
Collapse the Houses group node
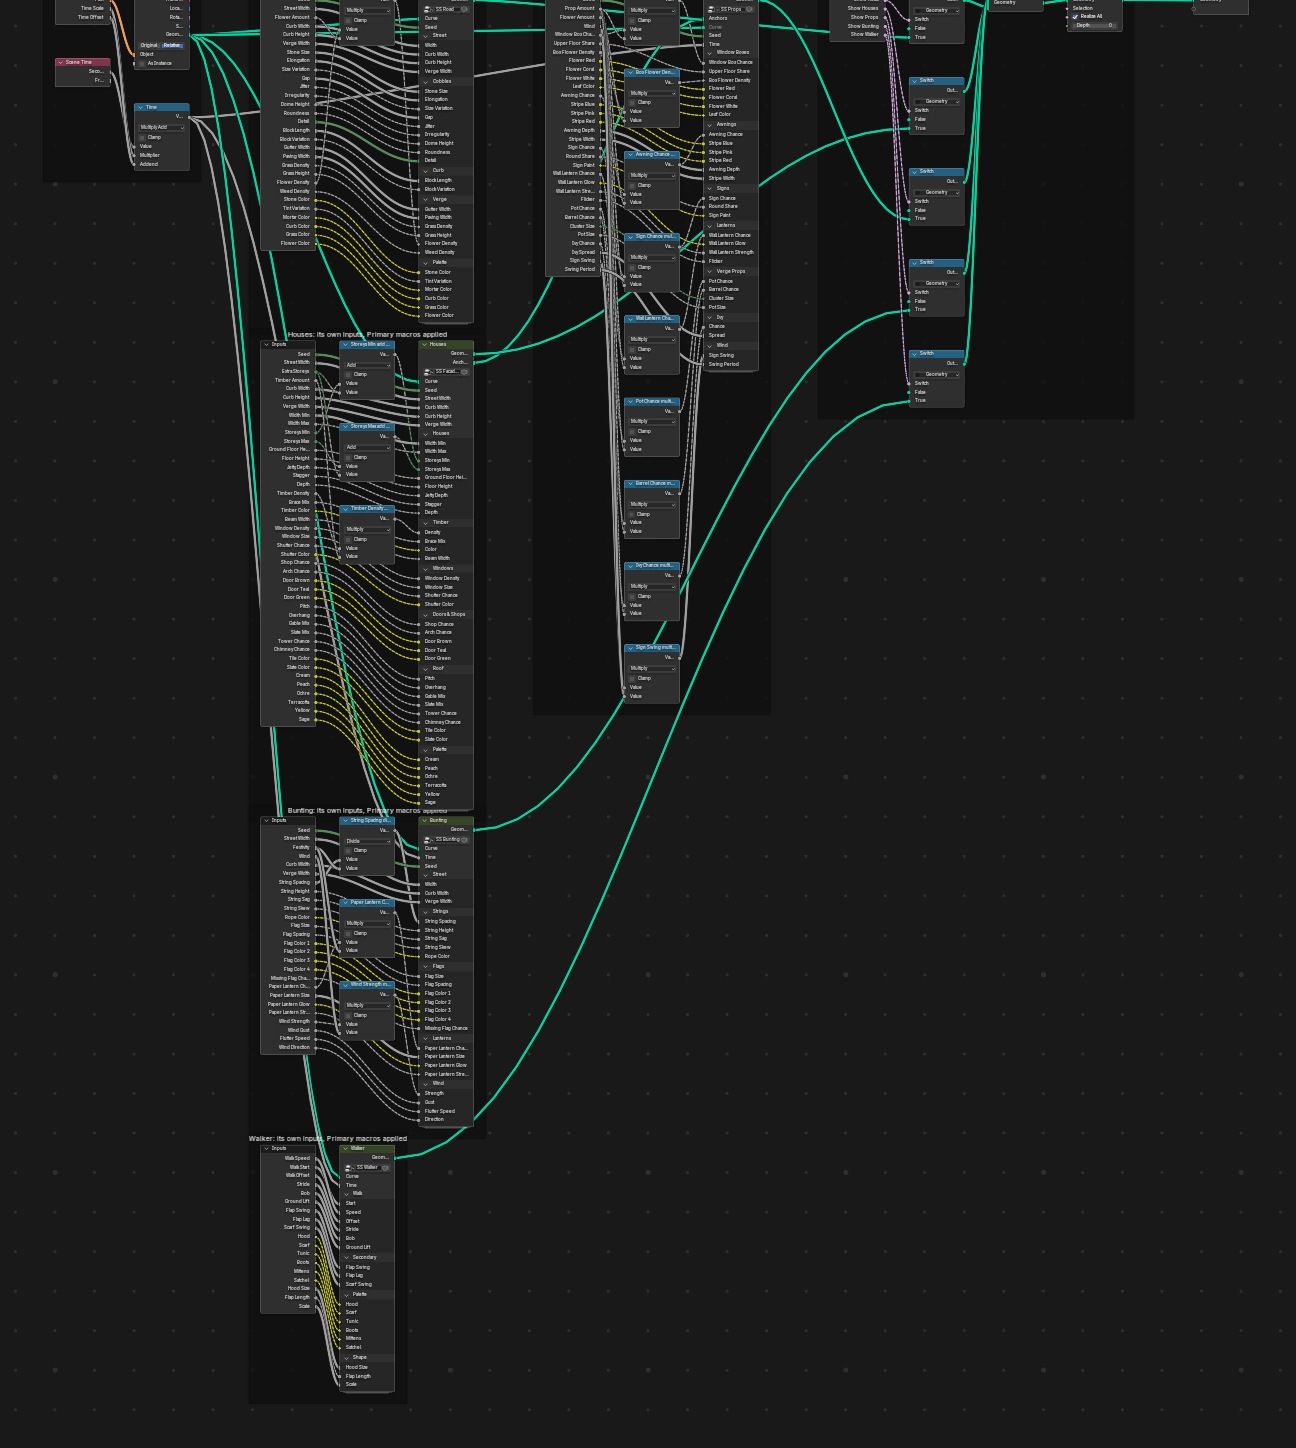(425, 344)
